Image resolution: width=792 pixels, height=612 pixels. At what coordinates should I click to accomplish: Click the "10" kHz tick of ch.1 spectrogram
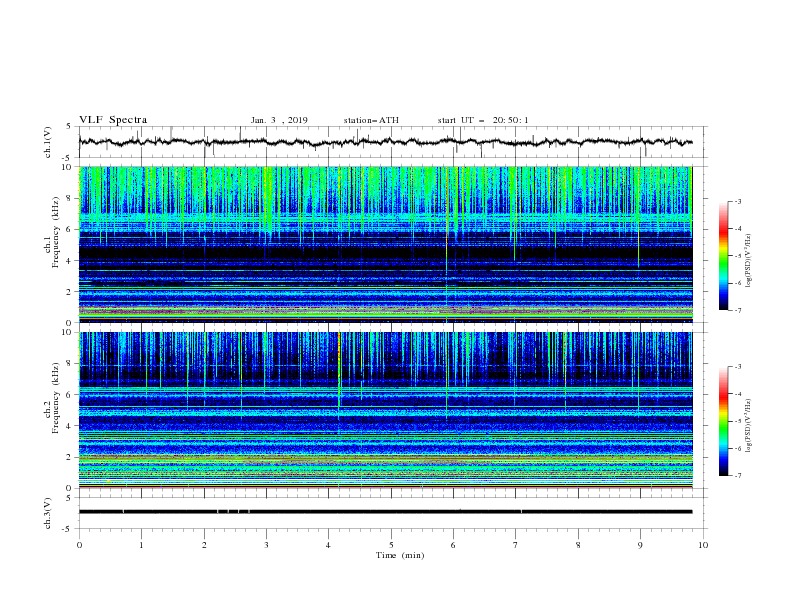[67, 167]
